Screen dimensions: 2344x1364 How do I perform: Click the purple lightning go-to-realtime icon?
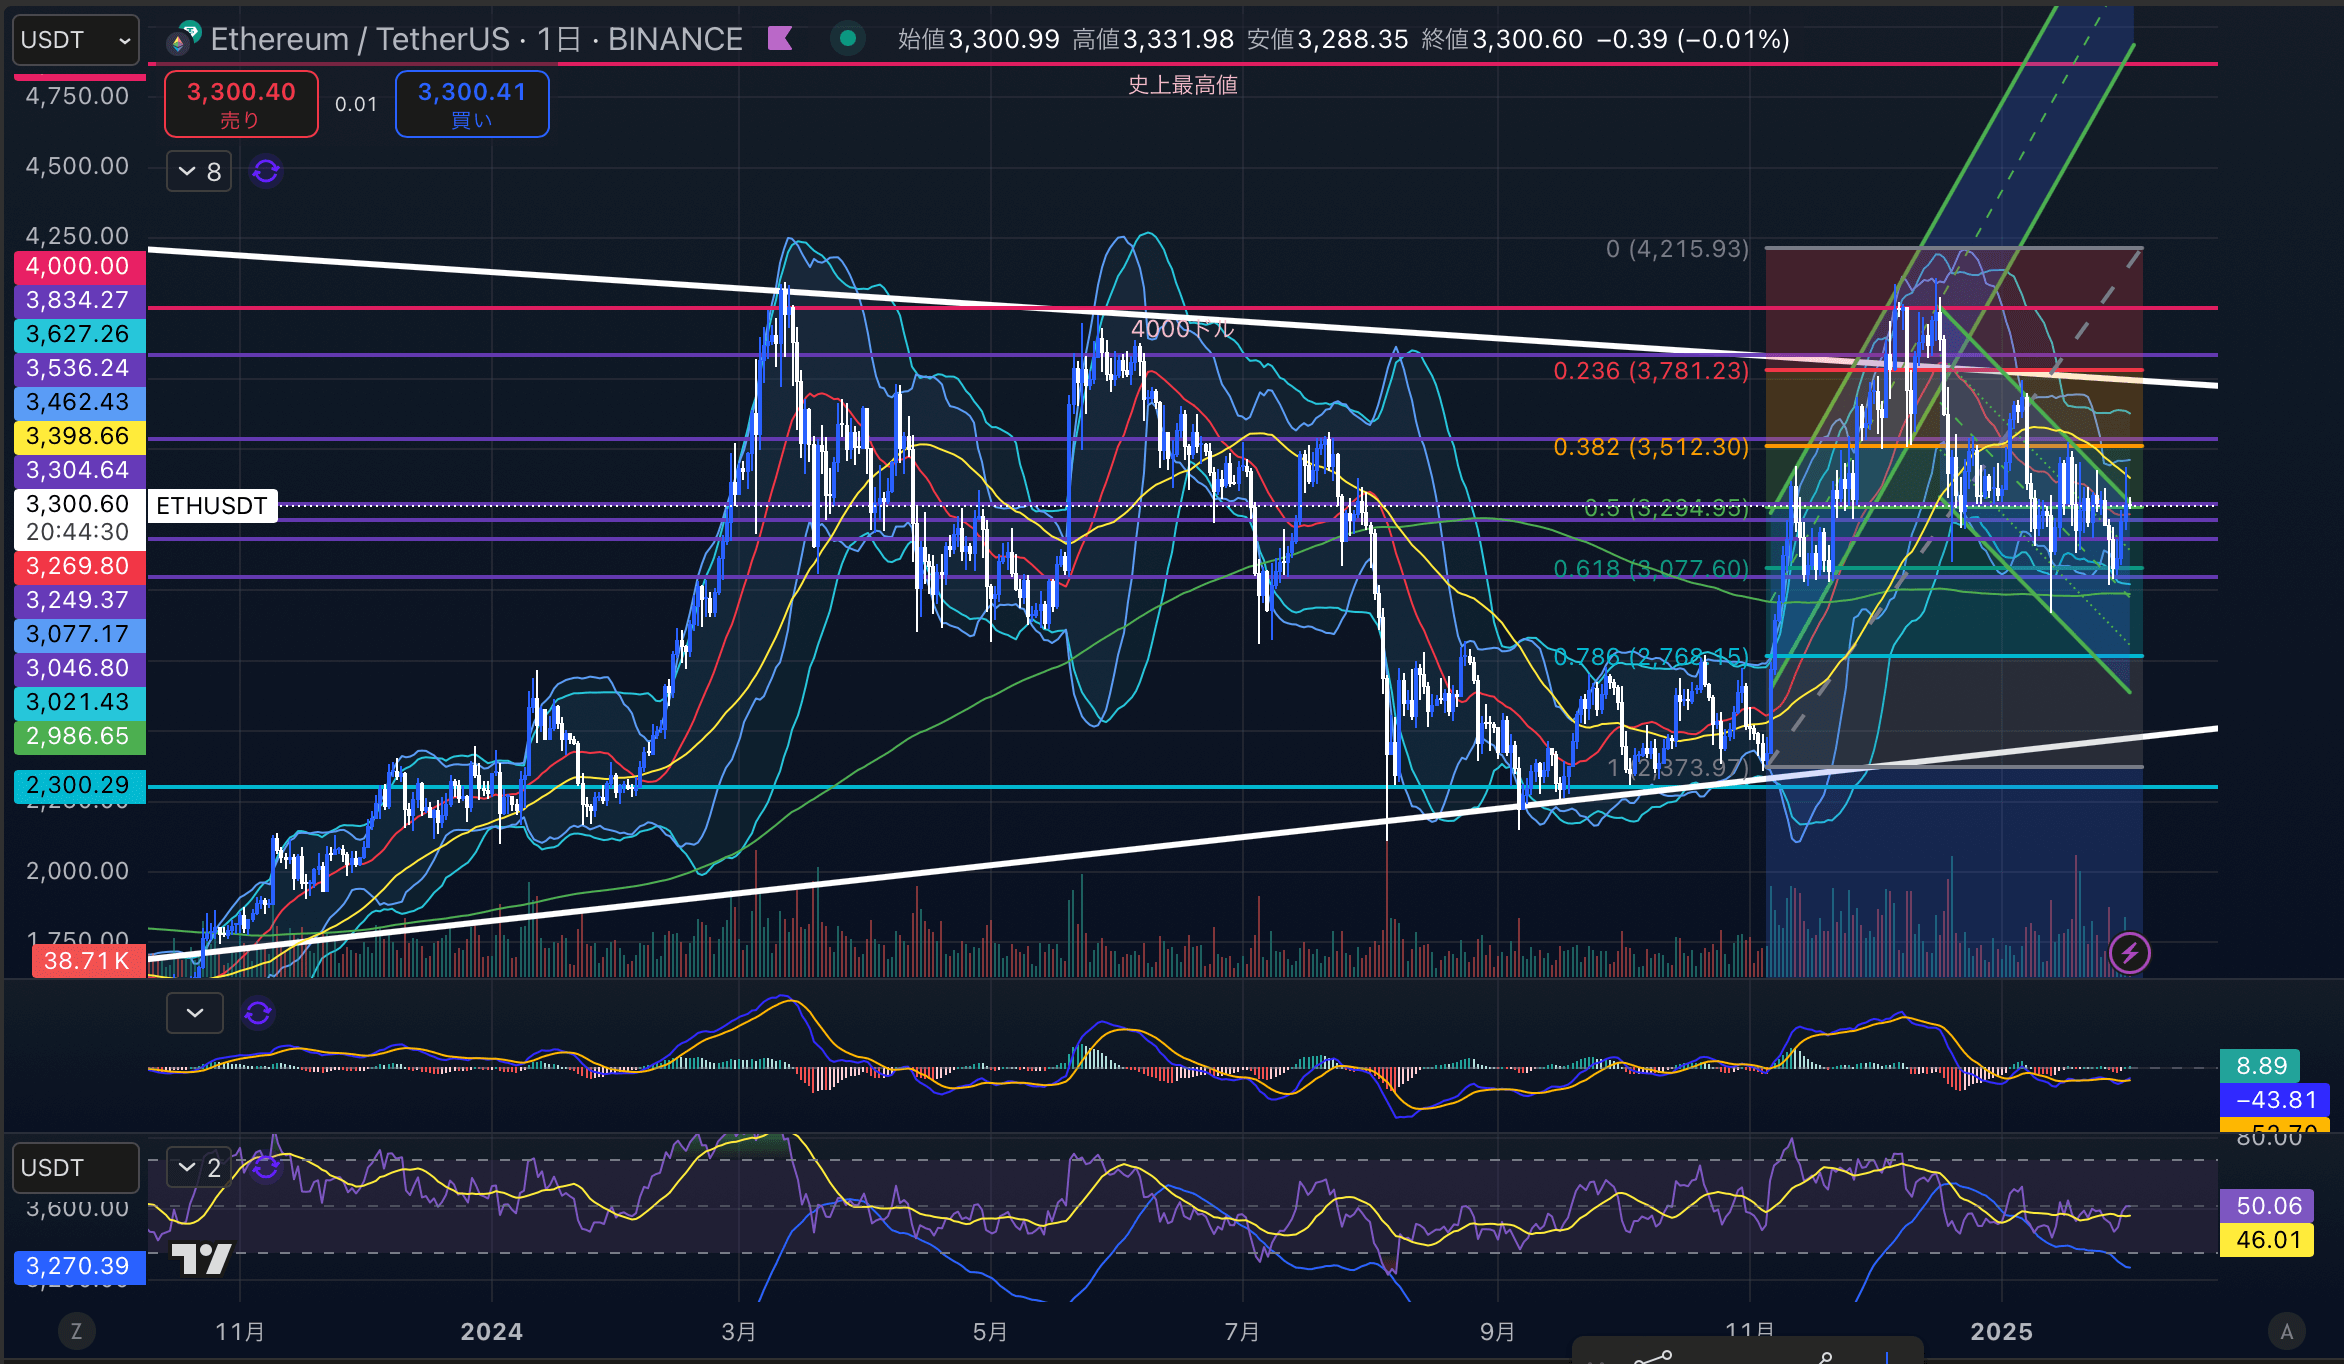[x=2129, y=953]
